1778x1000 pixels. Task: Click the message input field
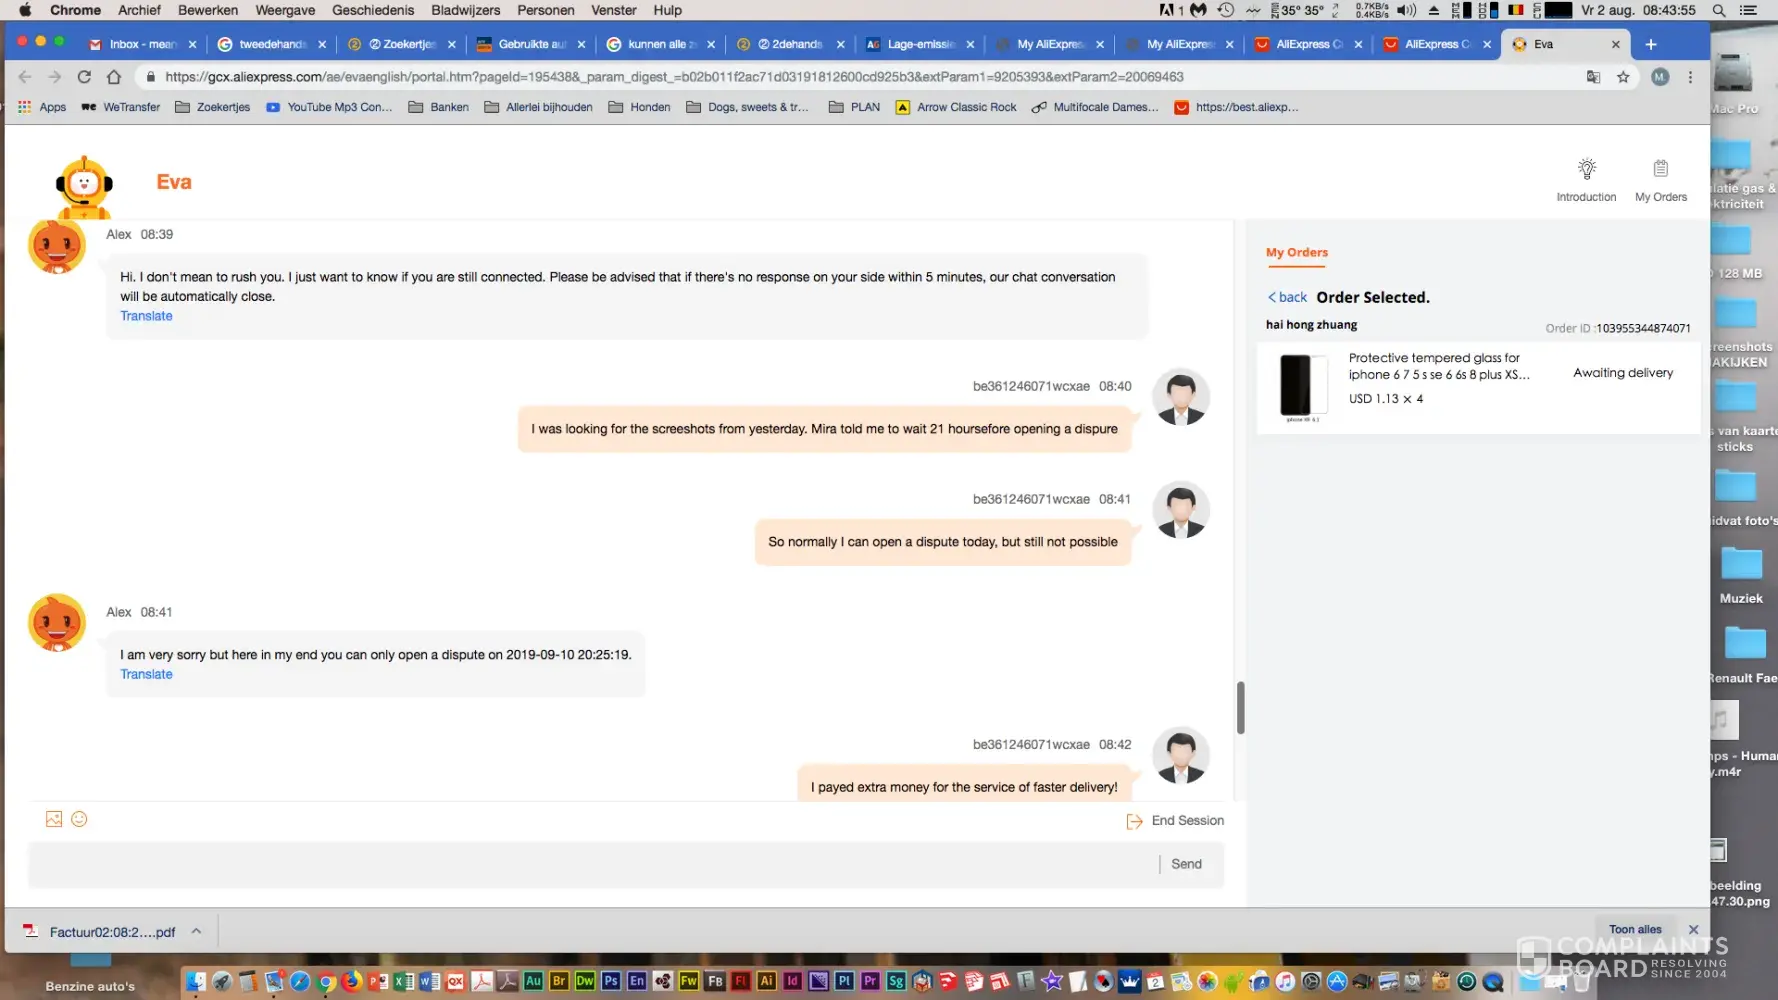[x=590, y=864]
